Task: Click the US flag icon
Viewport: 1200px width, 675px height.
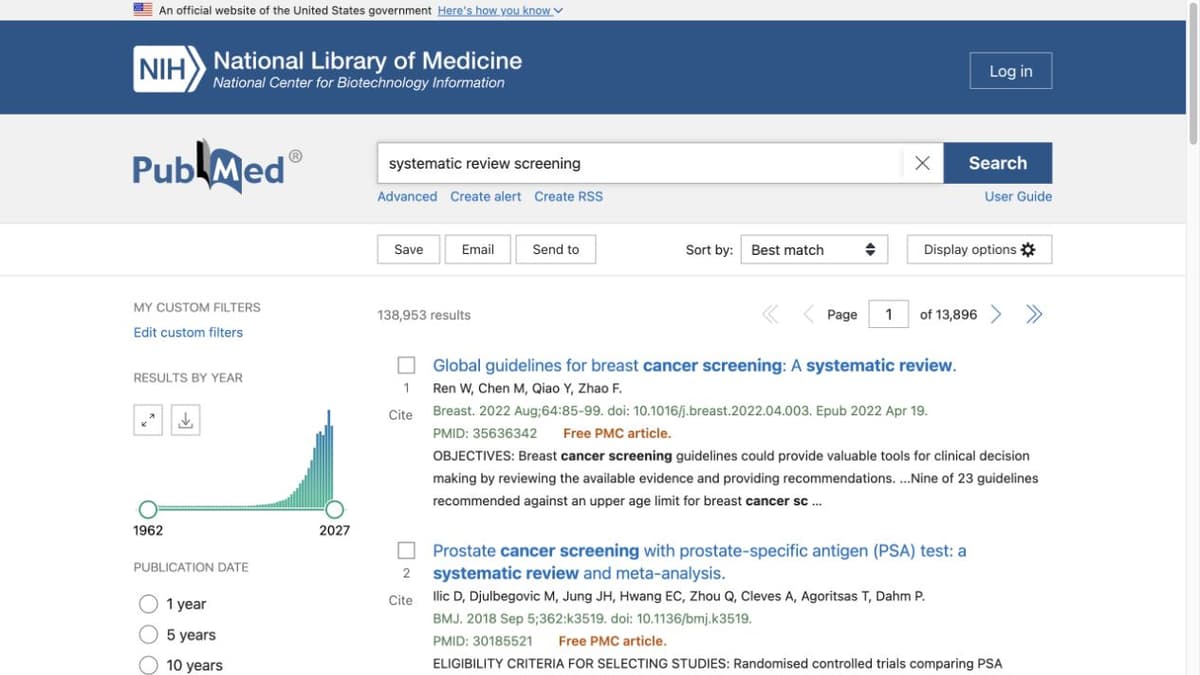Action: pyautogui.click(x=143, y=10)
